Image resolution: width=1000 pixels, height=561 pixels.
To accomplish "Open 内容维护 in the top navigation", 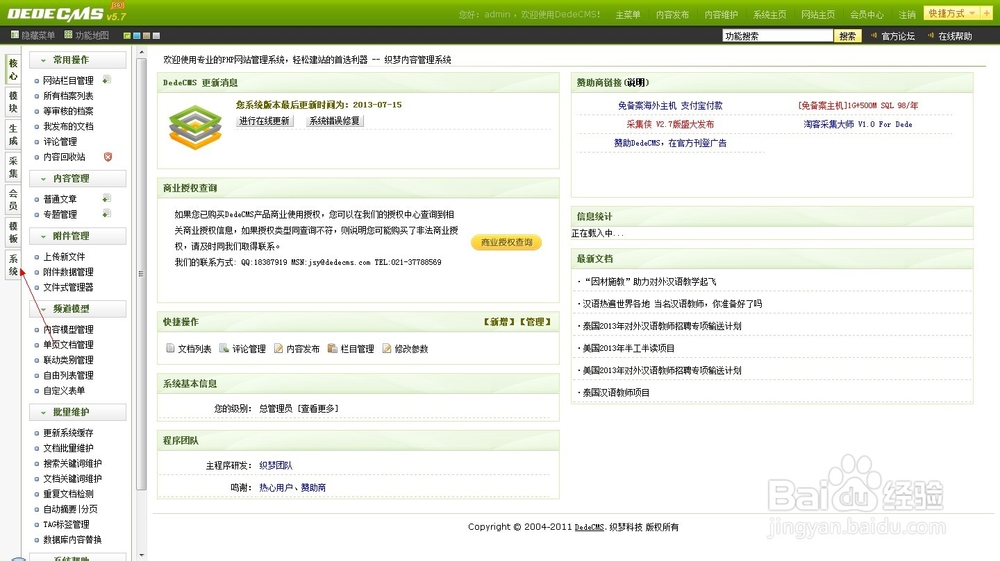I will 721,15.
